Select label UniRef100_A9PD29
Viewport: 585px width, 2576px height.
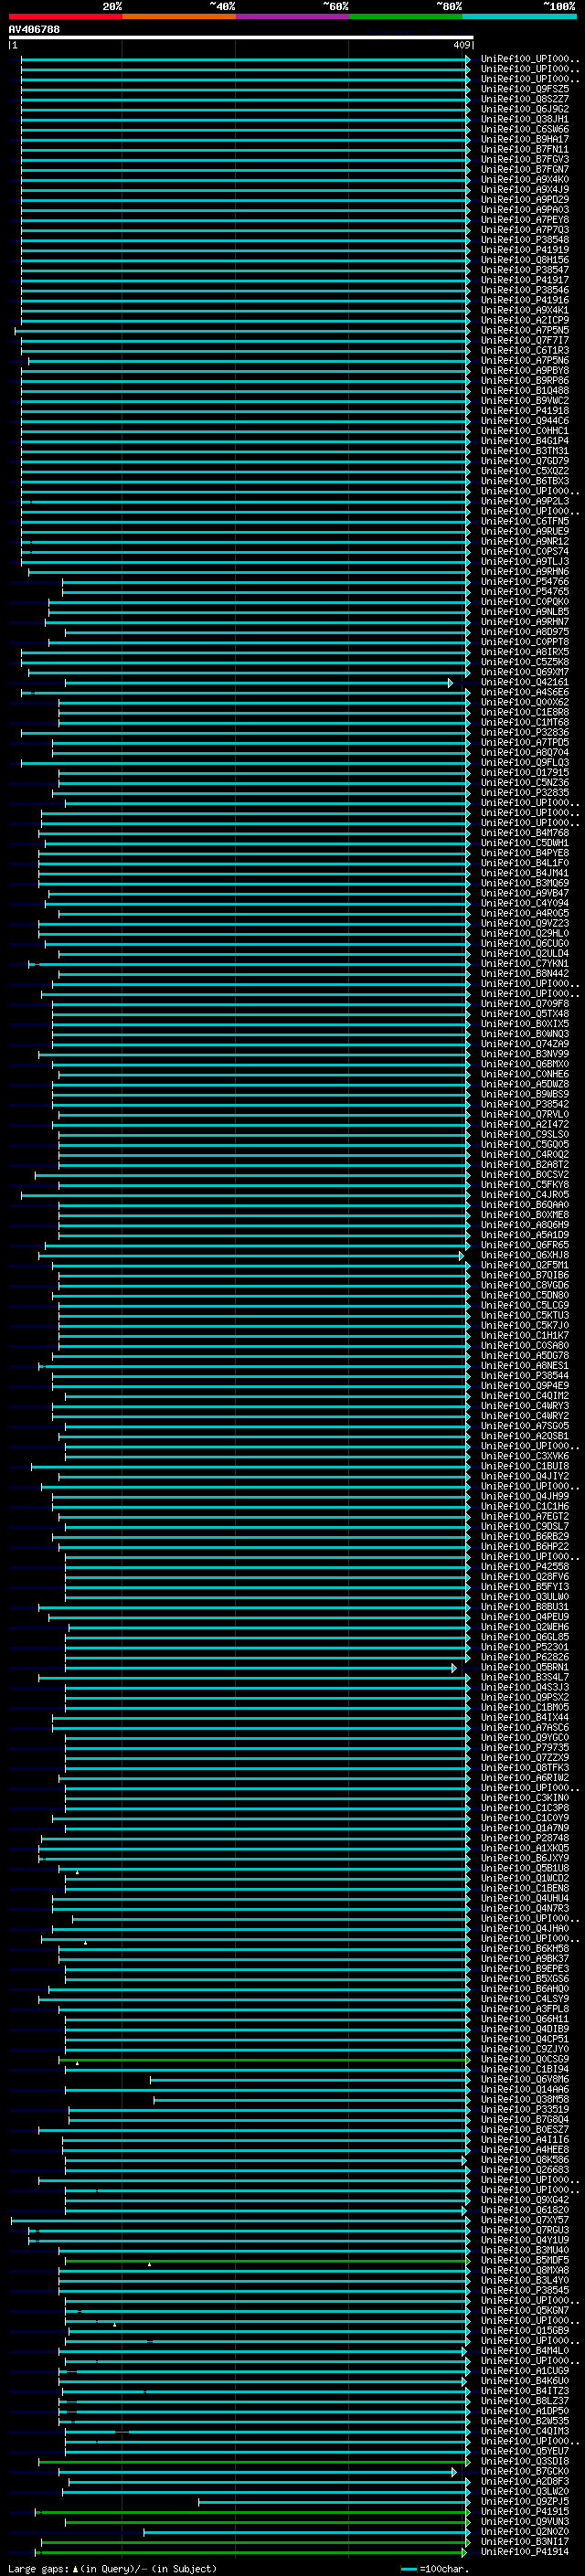tap(525, 200)
